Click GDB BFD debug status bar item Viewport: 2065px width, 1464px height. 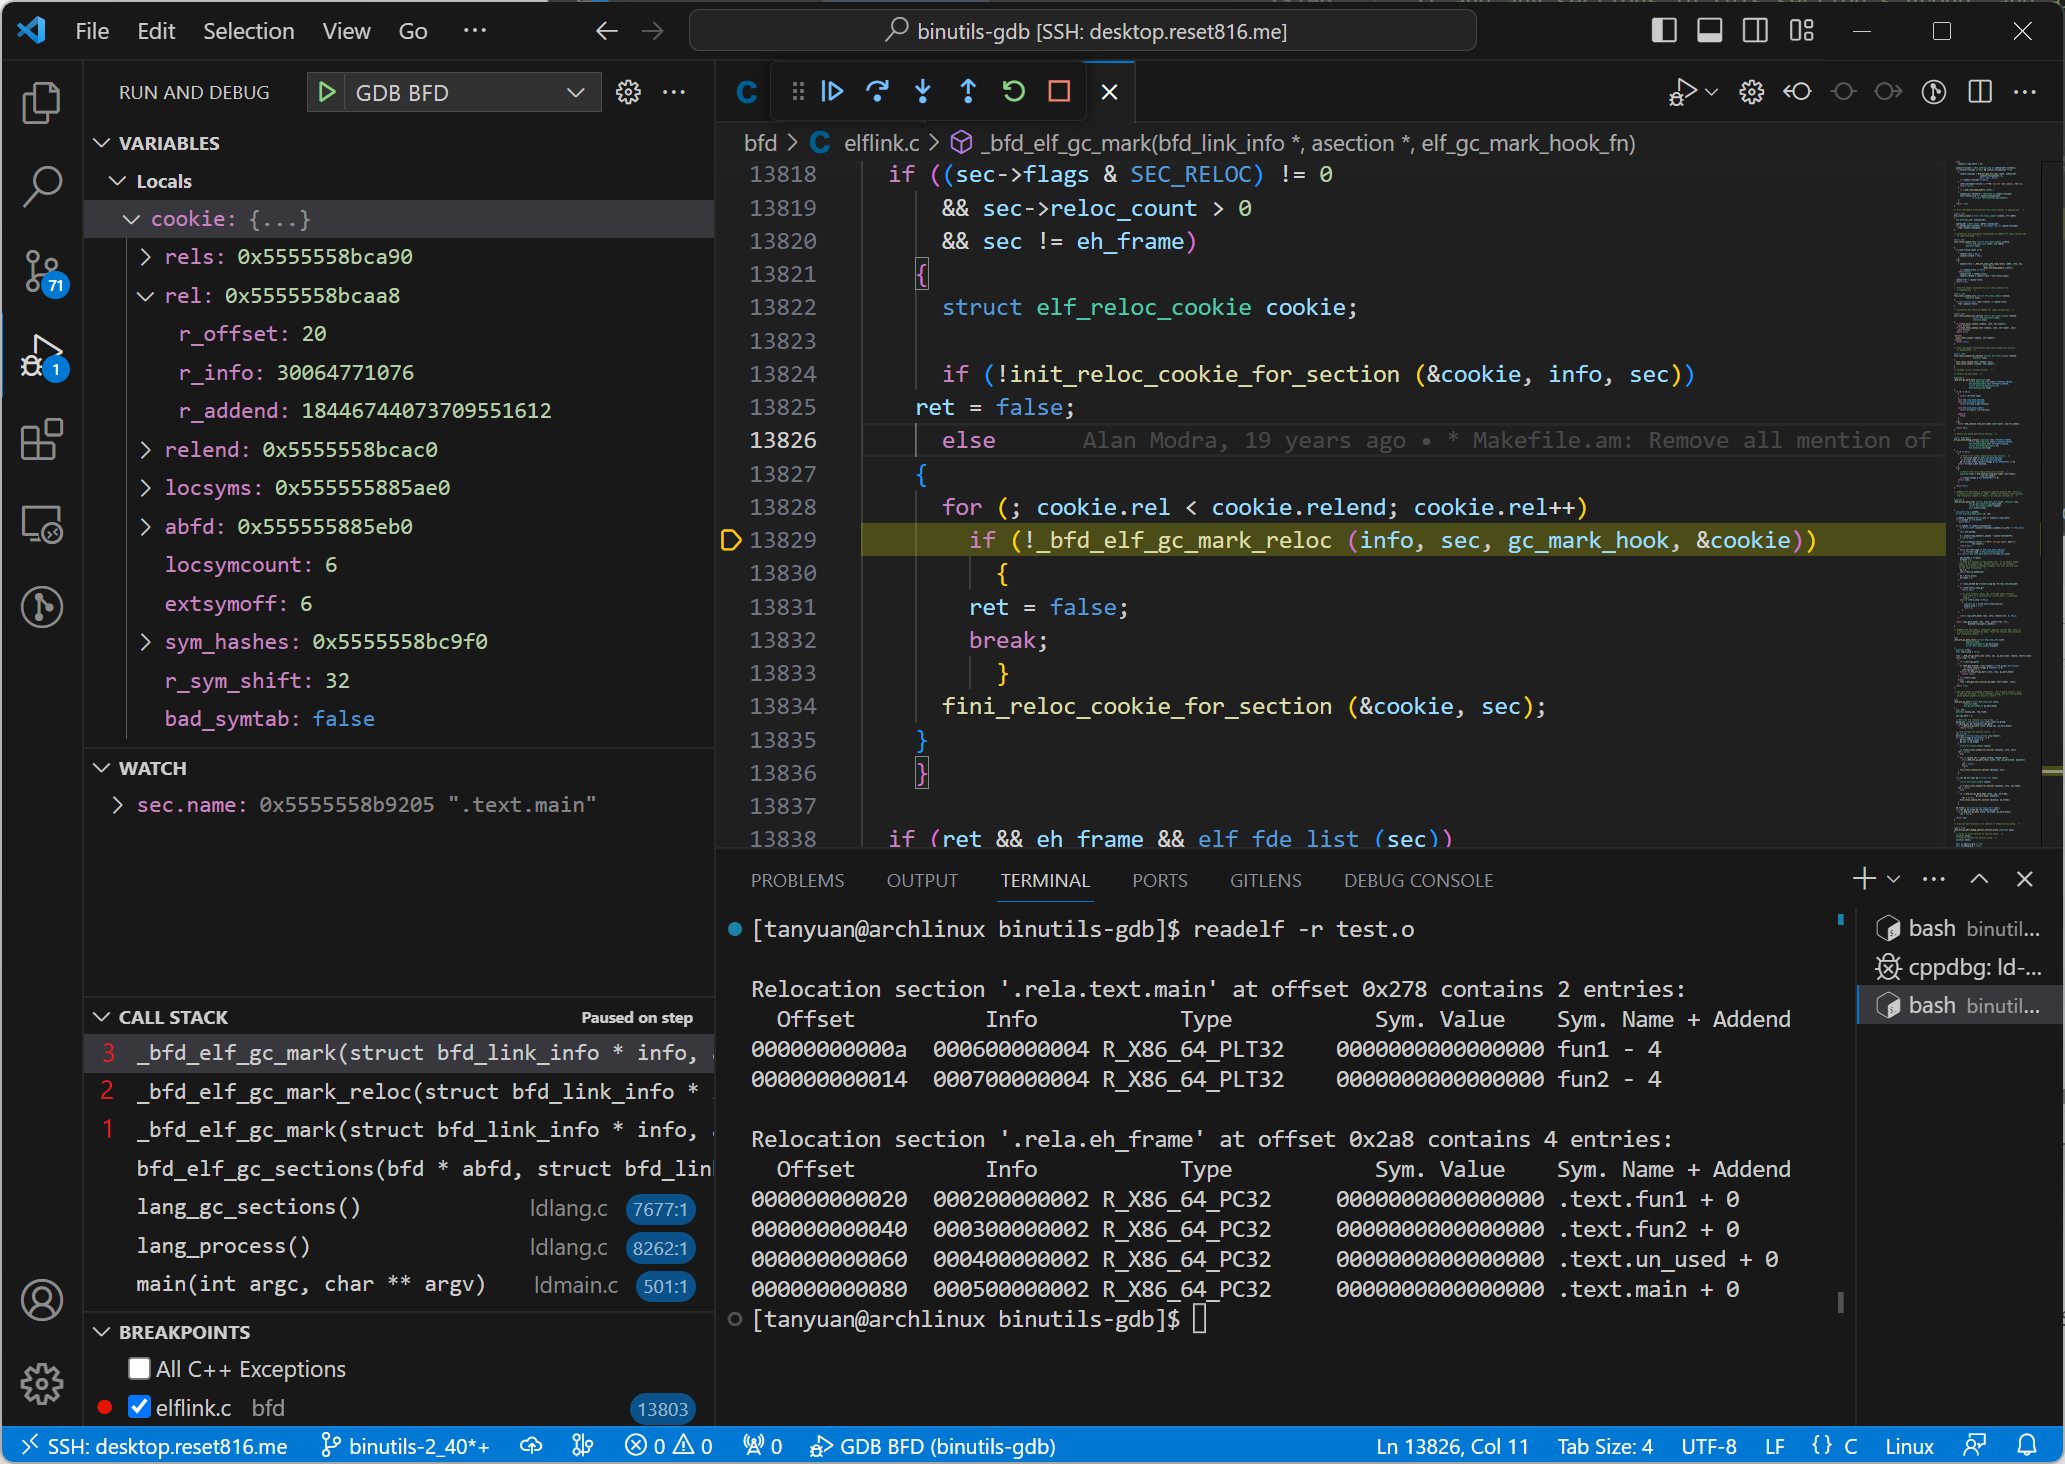click(933, 1446)
